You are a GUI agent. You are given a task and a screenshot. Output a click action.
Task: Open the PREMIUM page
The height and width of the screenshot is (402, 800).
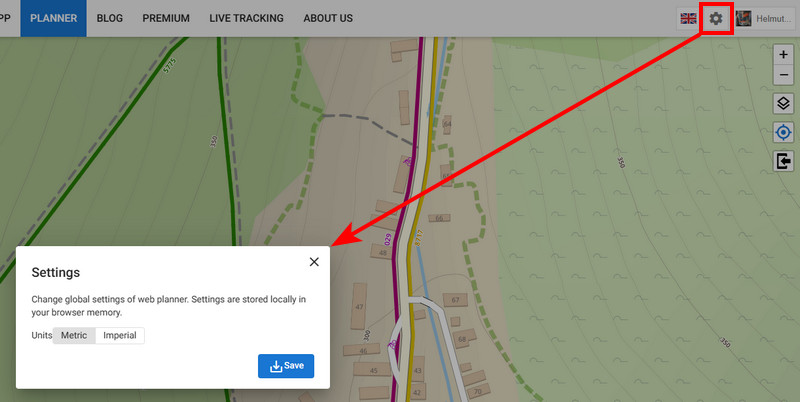click(x=166, y=18)
